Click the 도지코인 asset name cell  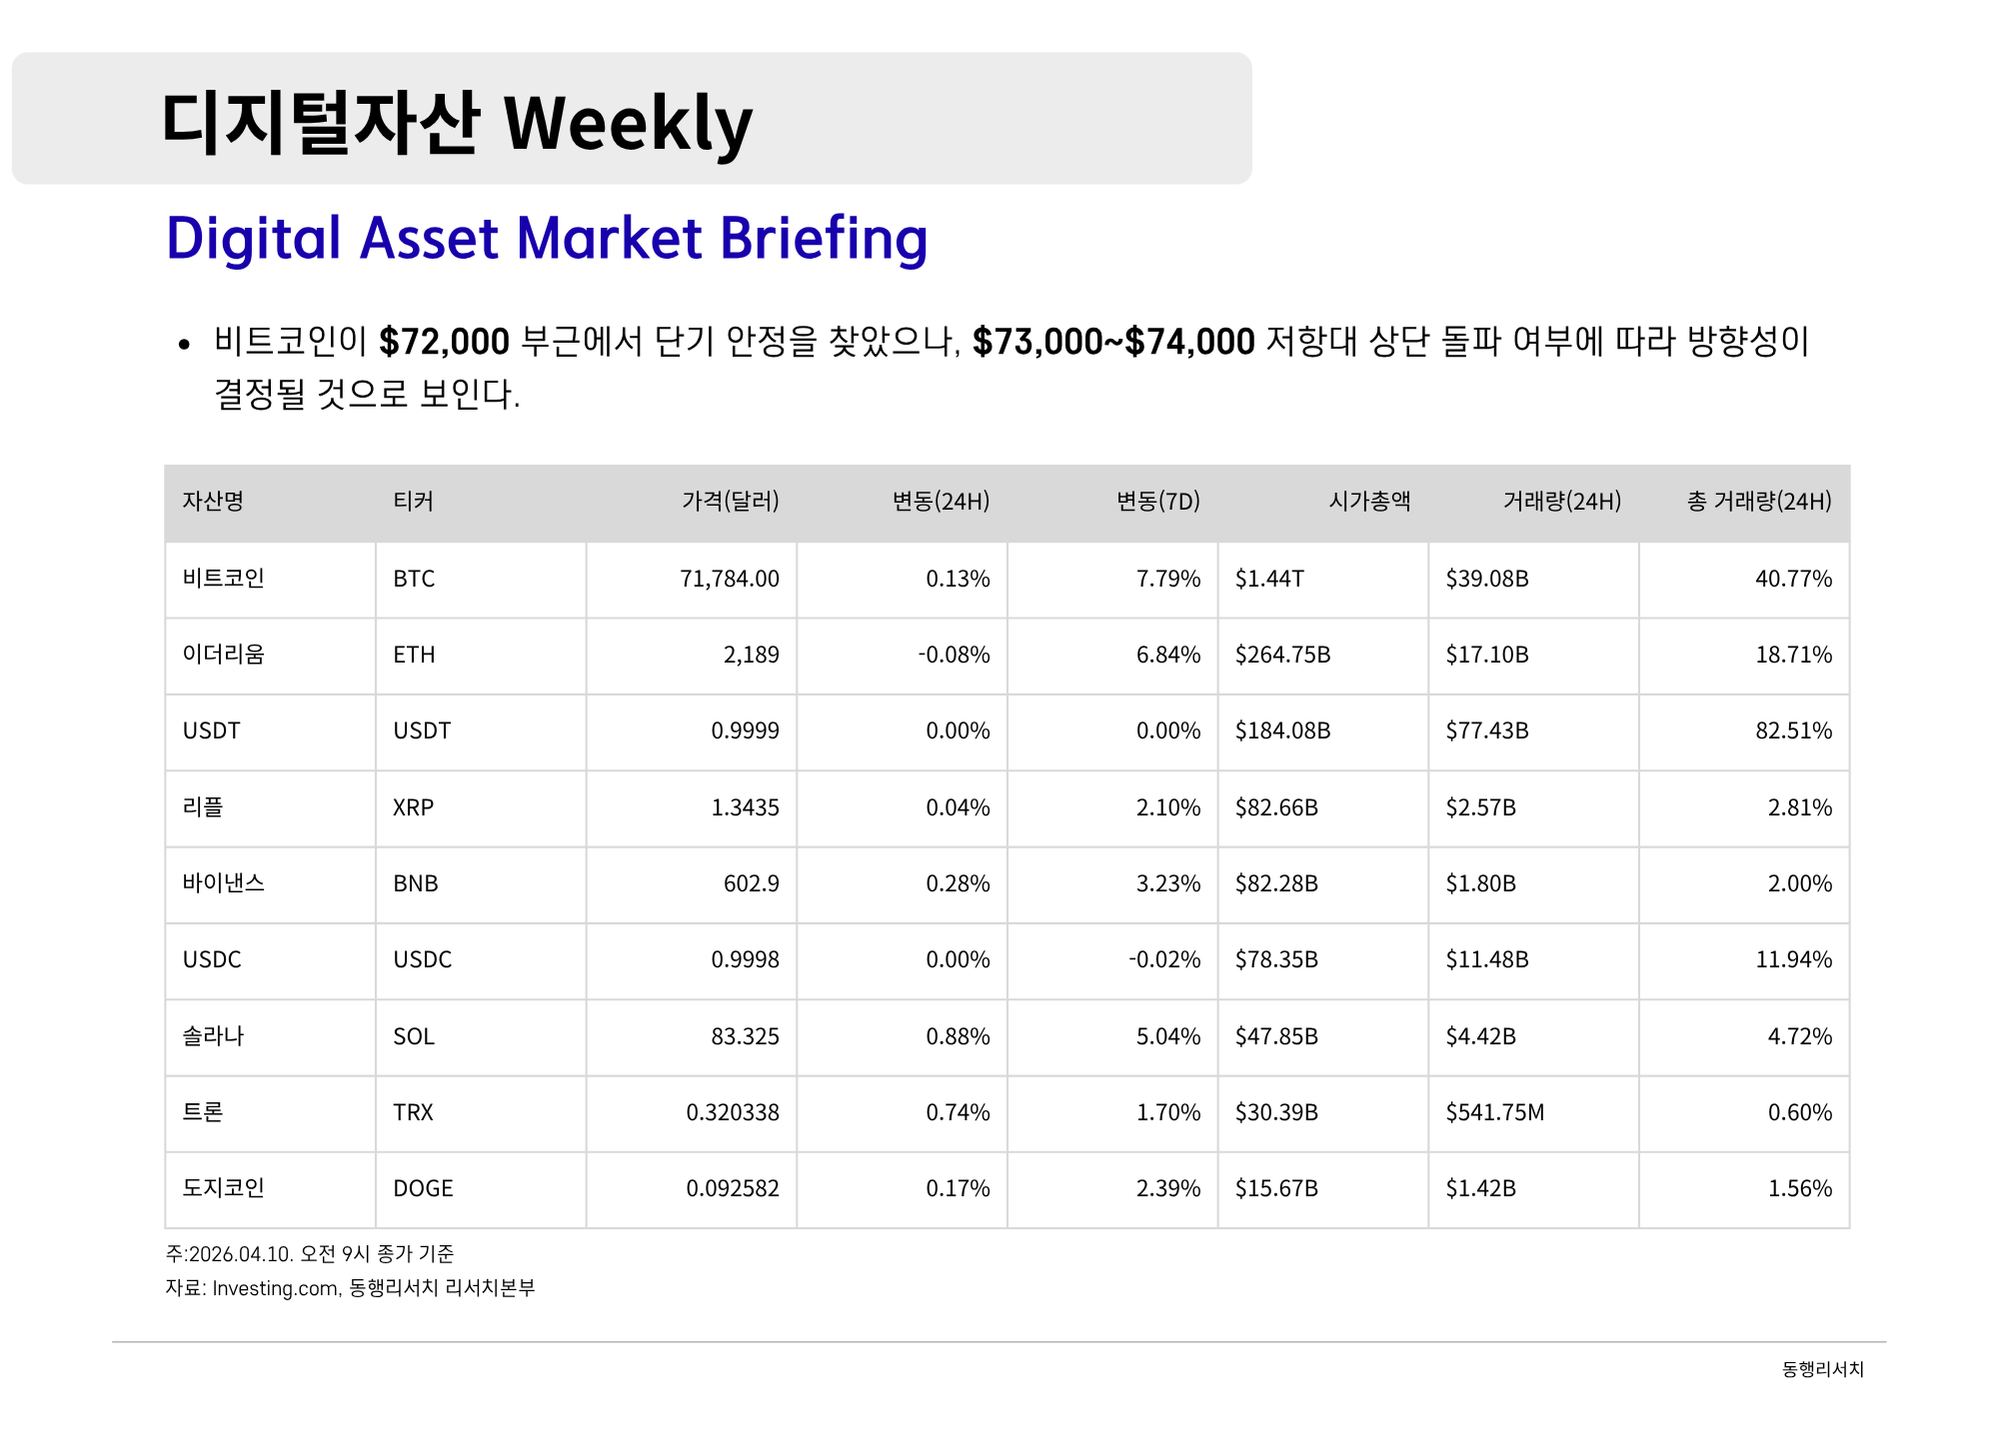pyautogui.click(x=223, y=1189)
